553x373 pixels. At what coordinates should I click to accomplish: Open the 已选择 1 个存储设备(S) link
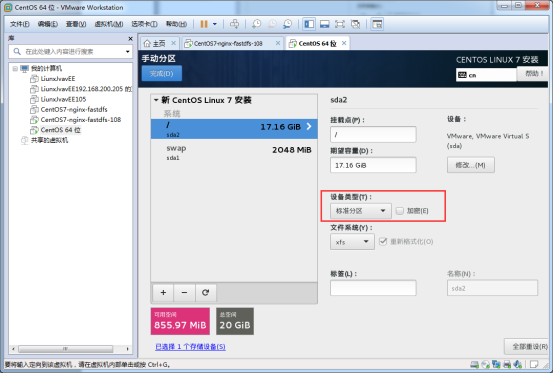pos(190,347)
